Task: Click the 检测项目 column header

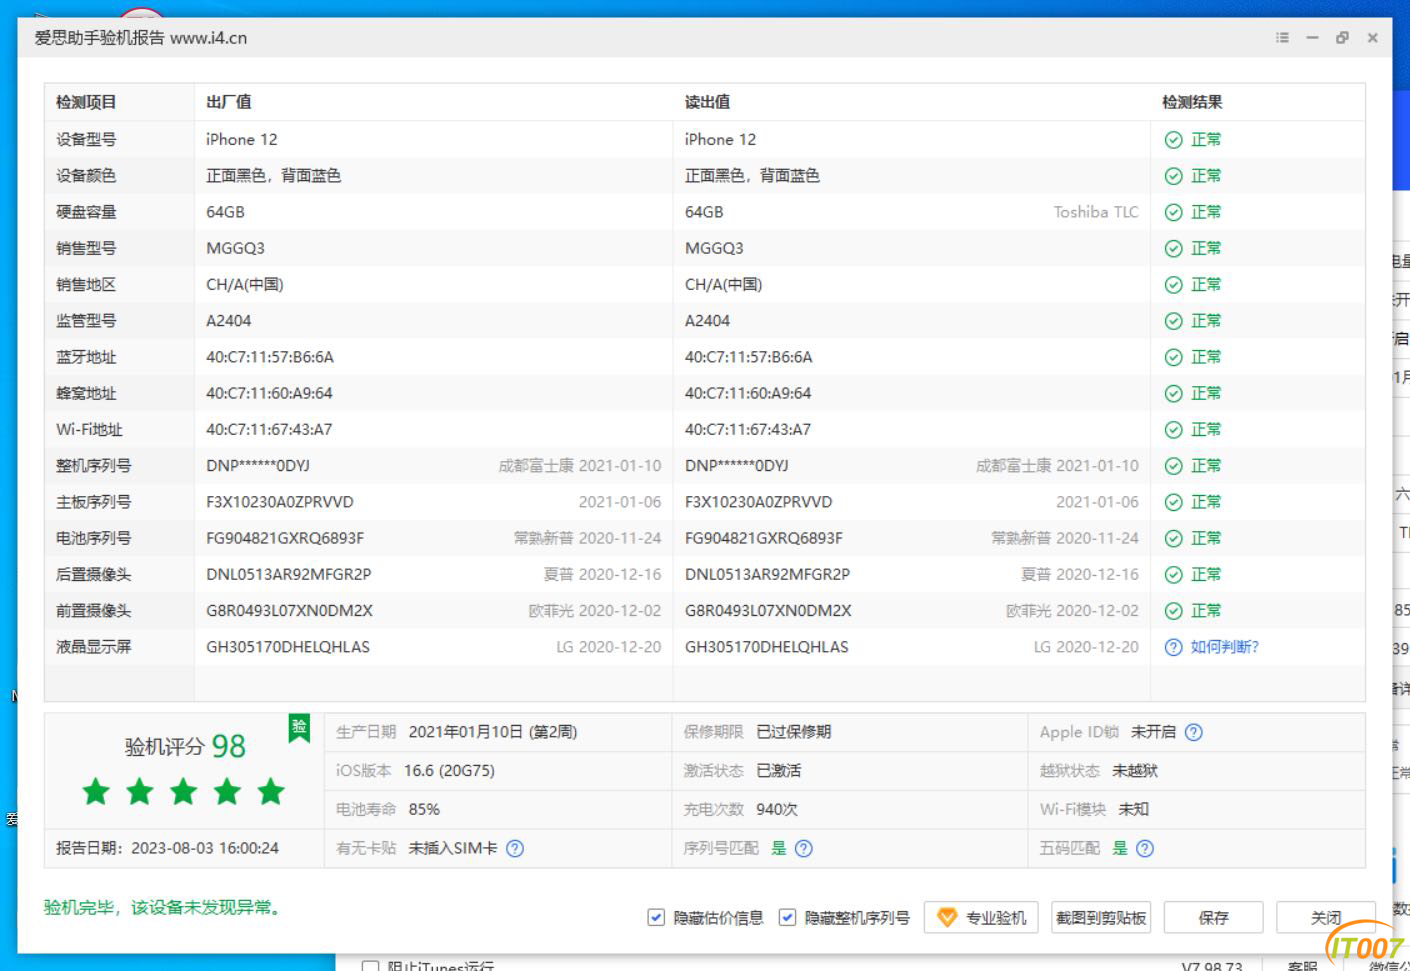Action: tap(86, 102)
